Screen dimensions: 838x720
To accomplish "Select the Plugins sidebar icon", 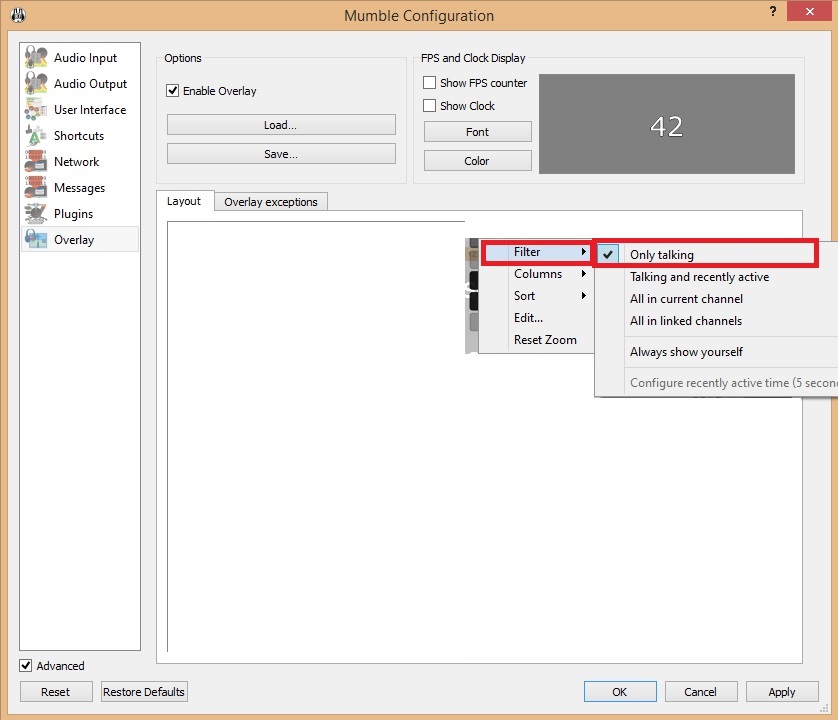I will [x=36, y=213].
